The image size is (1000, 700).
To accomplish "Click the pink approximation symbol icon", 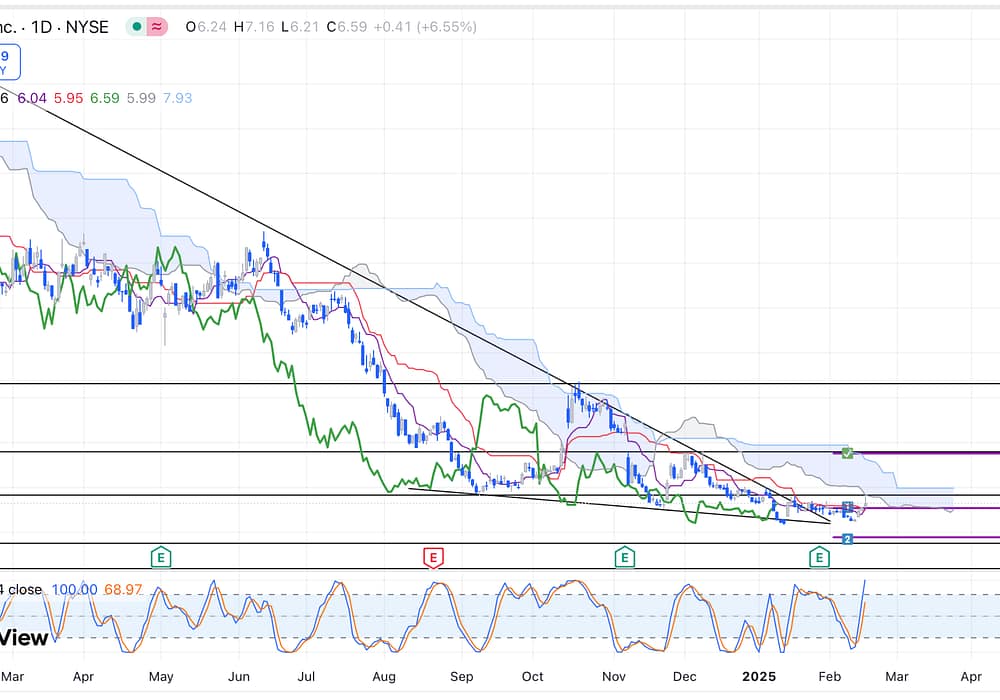I will pyautogui.click(x=157, y=28).
